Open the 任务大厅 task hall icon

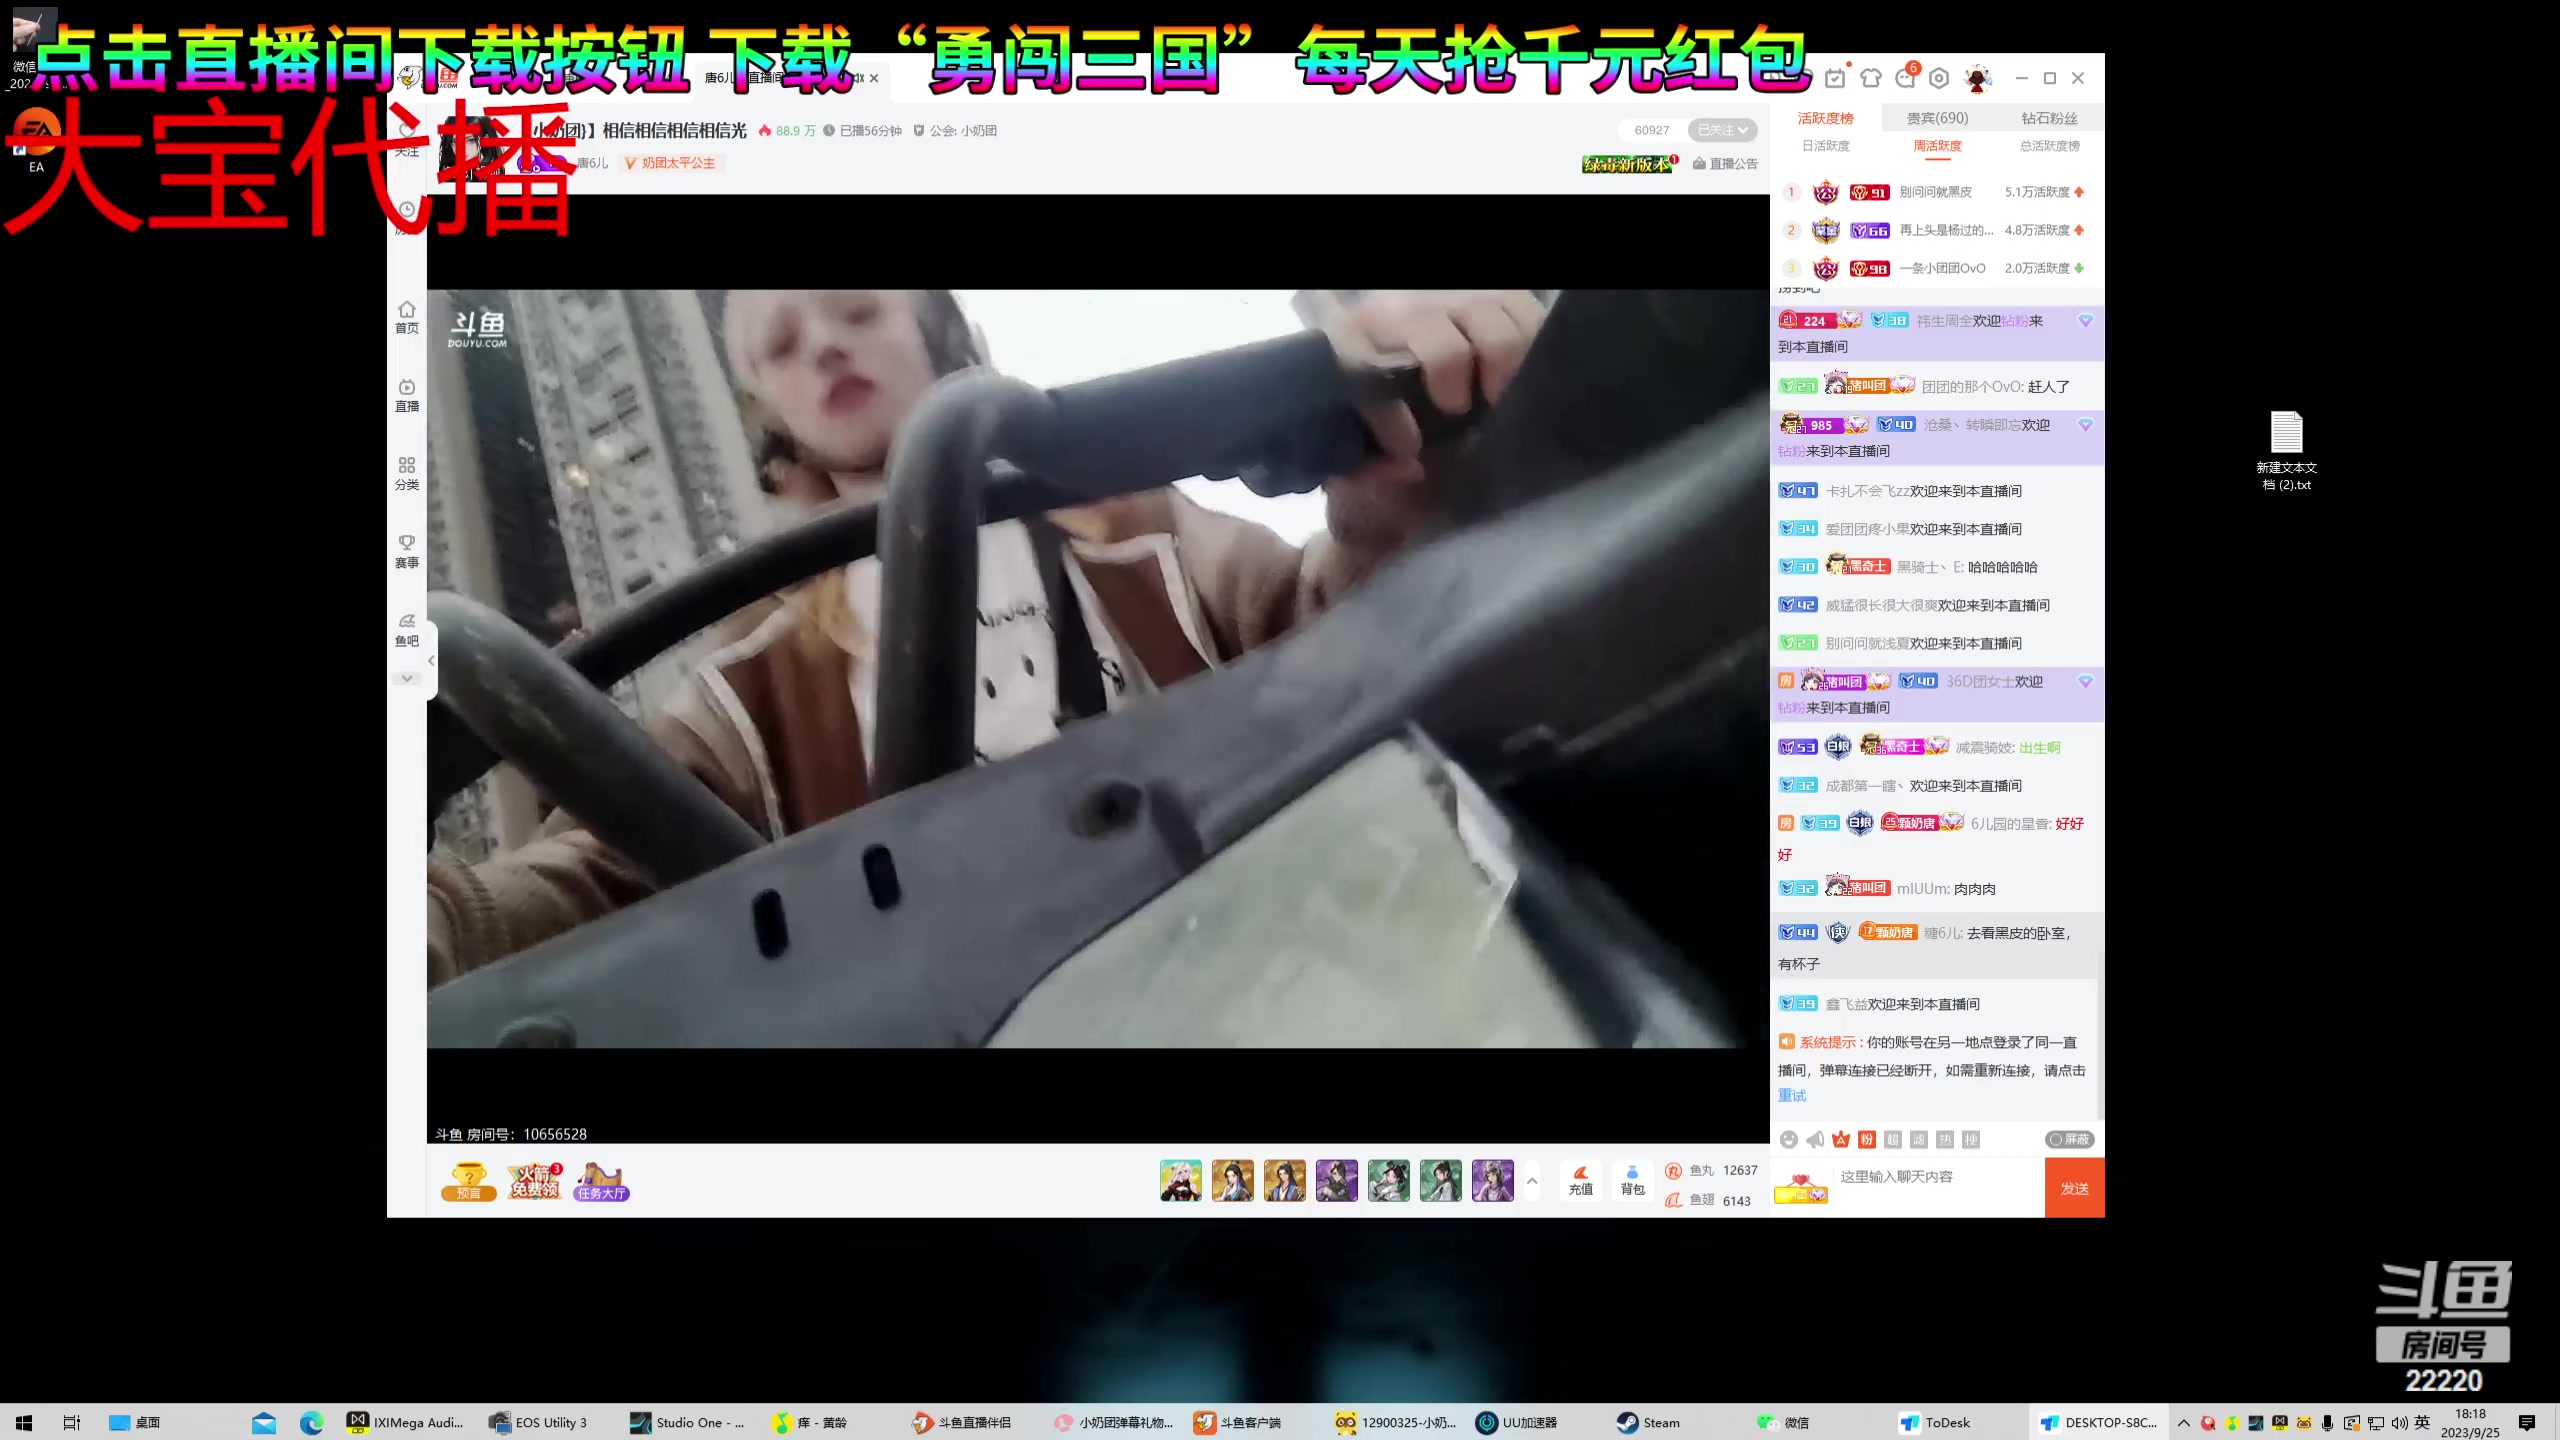(x=601, y=1181)
